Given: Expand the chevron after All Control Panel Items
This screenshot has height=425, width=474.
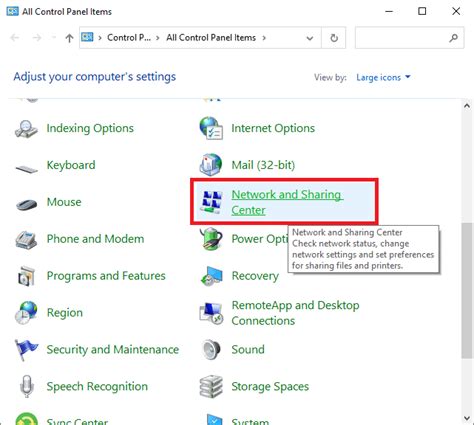Looking at the screenshot, I should pos(264,38).
